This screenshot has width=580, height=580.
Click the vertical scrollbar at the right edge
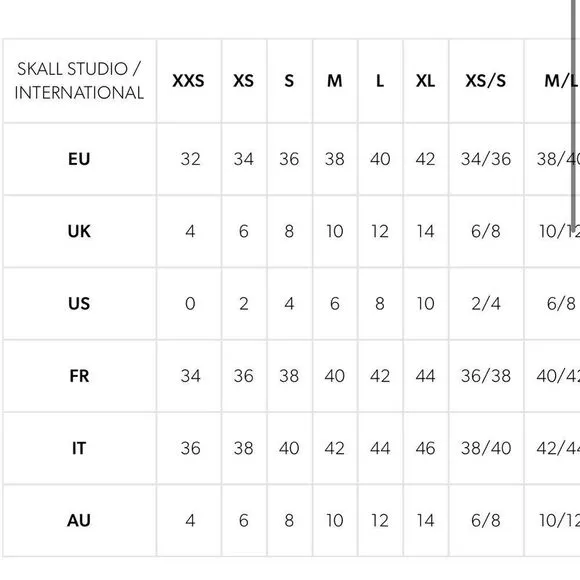pyautogui.click(x=573, y=115)
